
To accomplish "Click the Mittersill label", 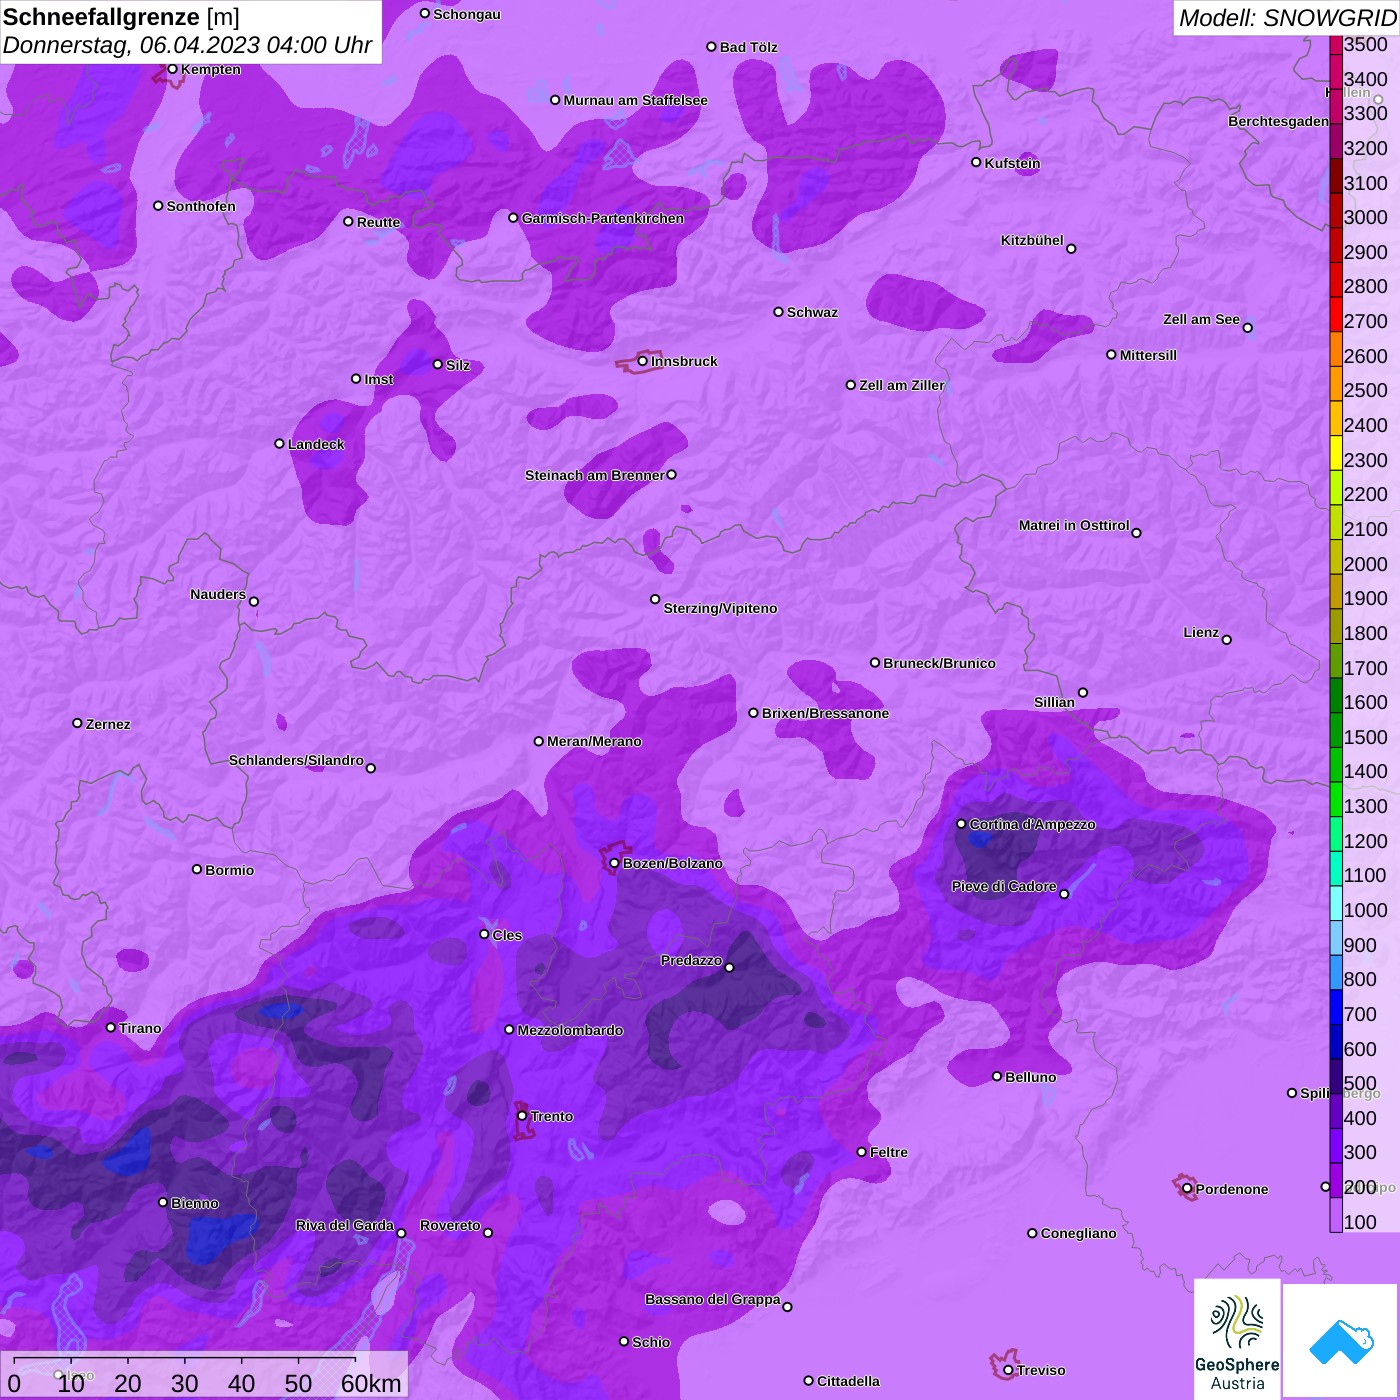I will pos(1148,355).
